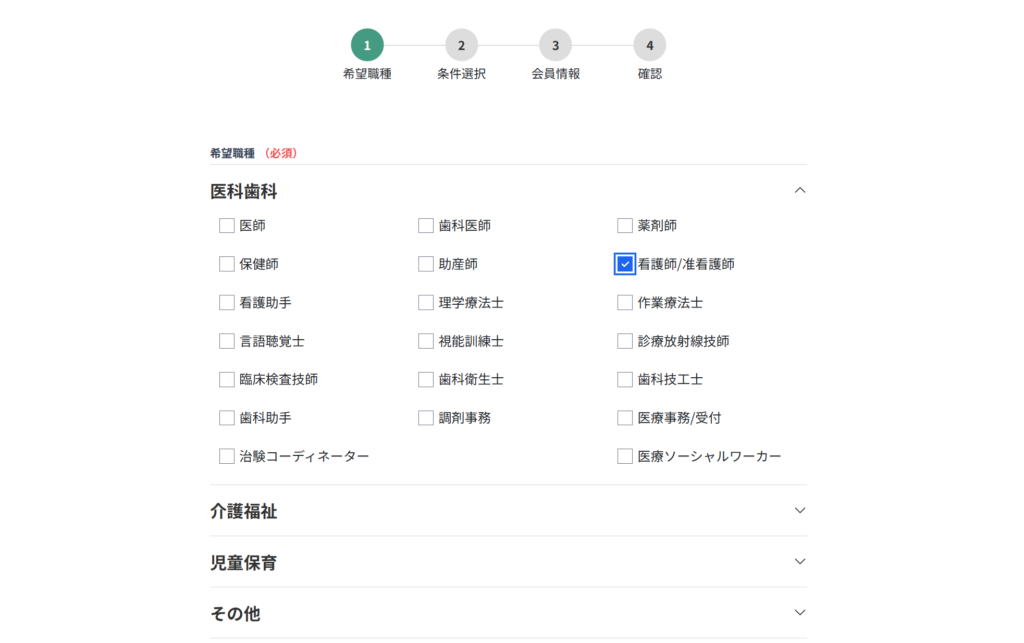The height and width of the screenshot is (643, 1024).
Task: Uncheck the 看護師/准看護師 checkbox
Action: 625,264
